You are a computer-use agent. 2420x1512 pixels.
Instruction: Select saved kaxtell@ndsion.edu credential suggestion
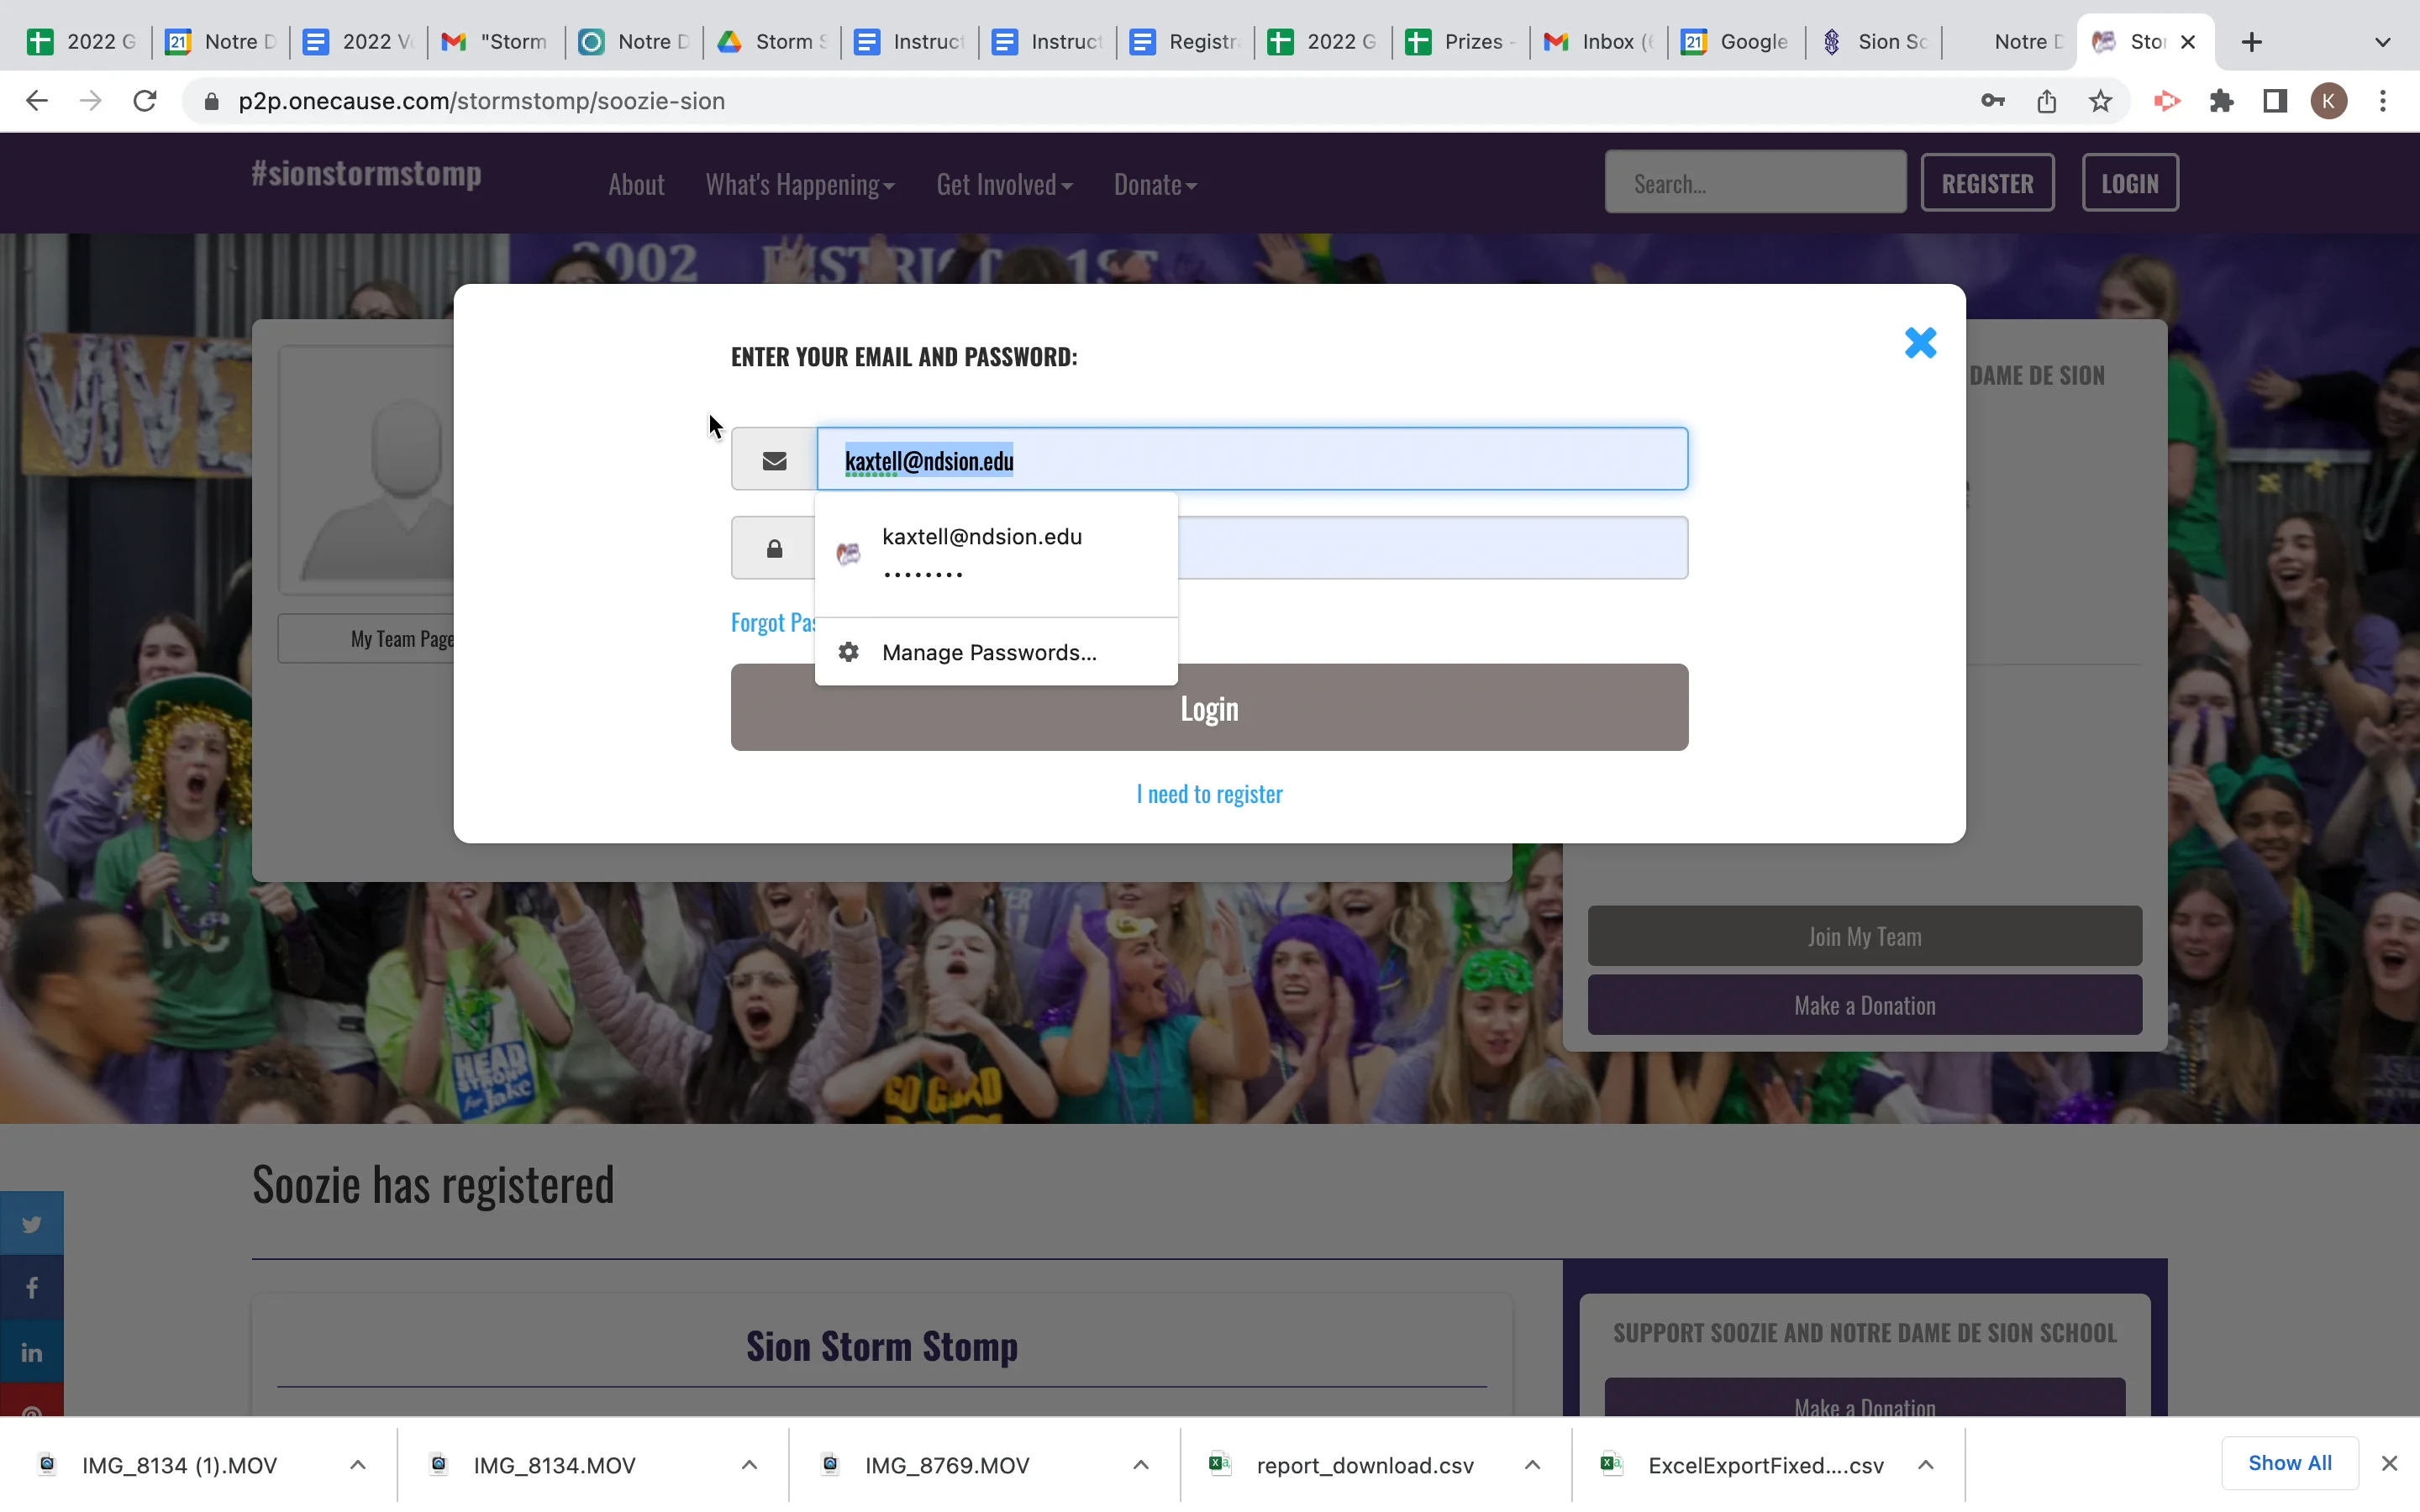point(996,553)
